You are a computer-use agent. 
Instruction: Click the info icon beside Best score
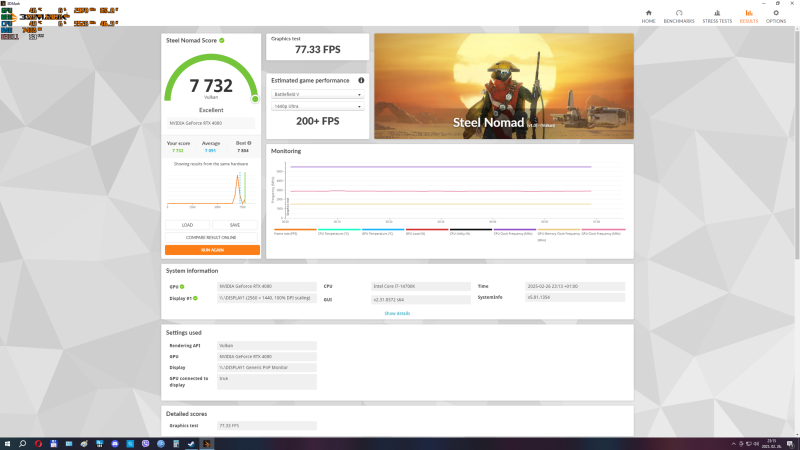pyautogui.click(x=249, y=143)
